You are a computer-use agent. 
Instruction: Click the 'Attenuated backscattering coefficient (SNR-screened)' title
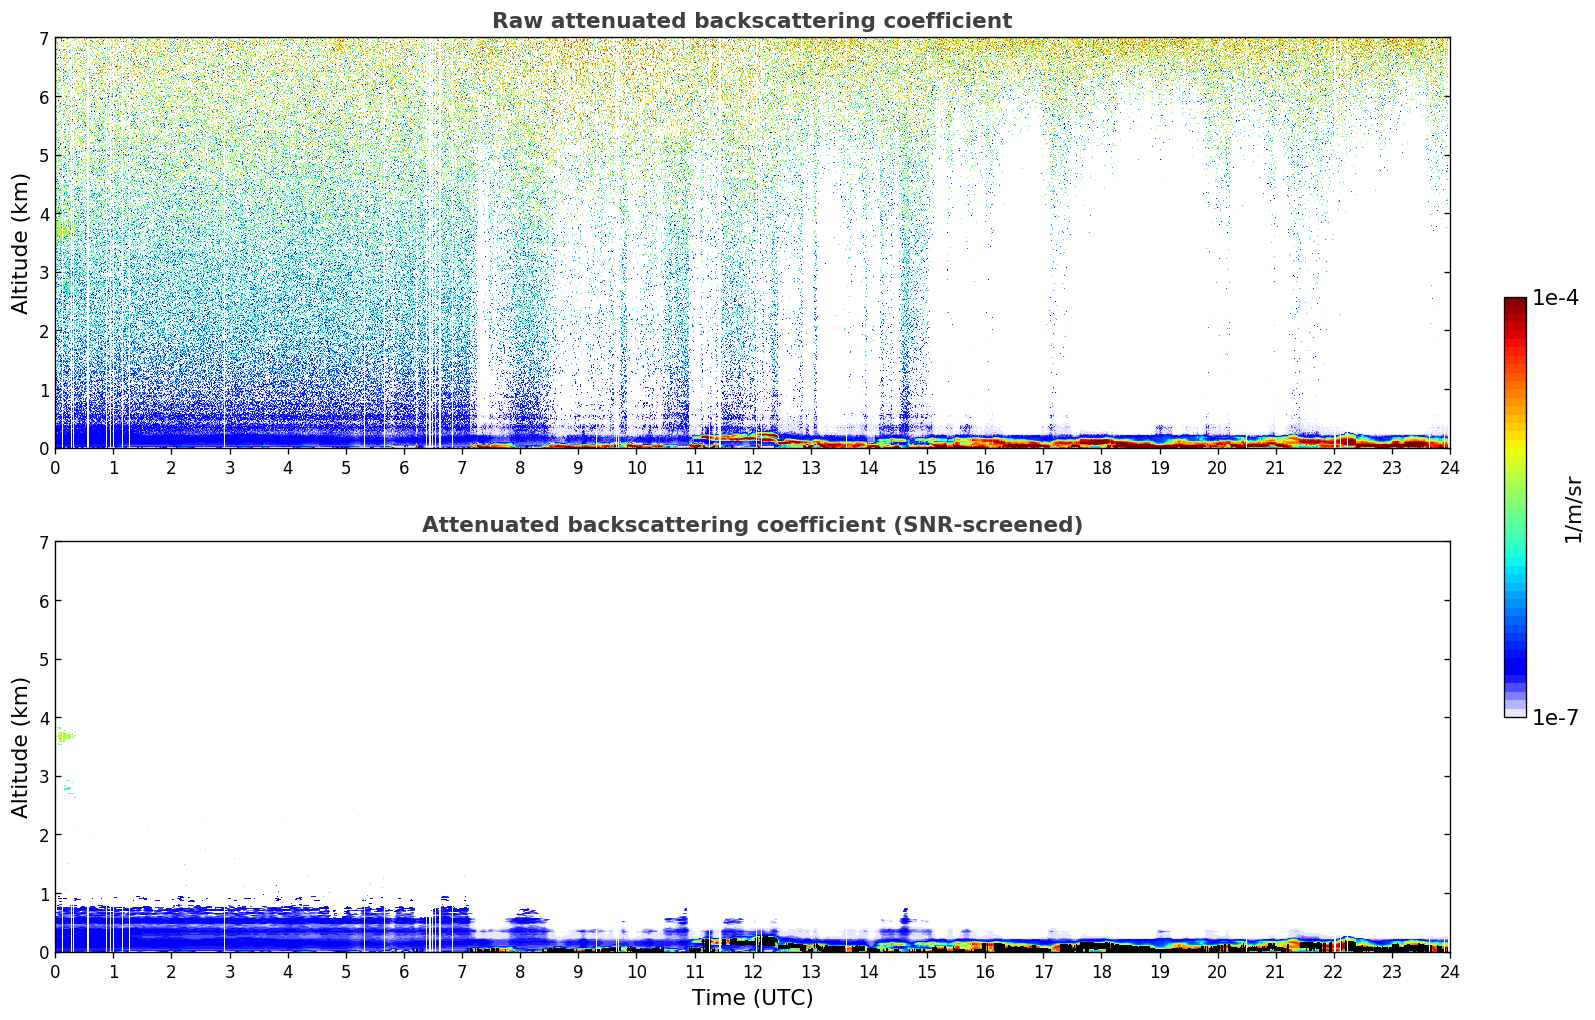click(x=752, y=525)
